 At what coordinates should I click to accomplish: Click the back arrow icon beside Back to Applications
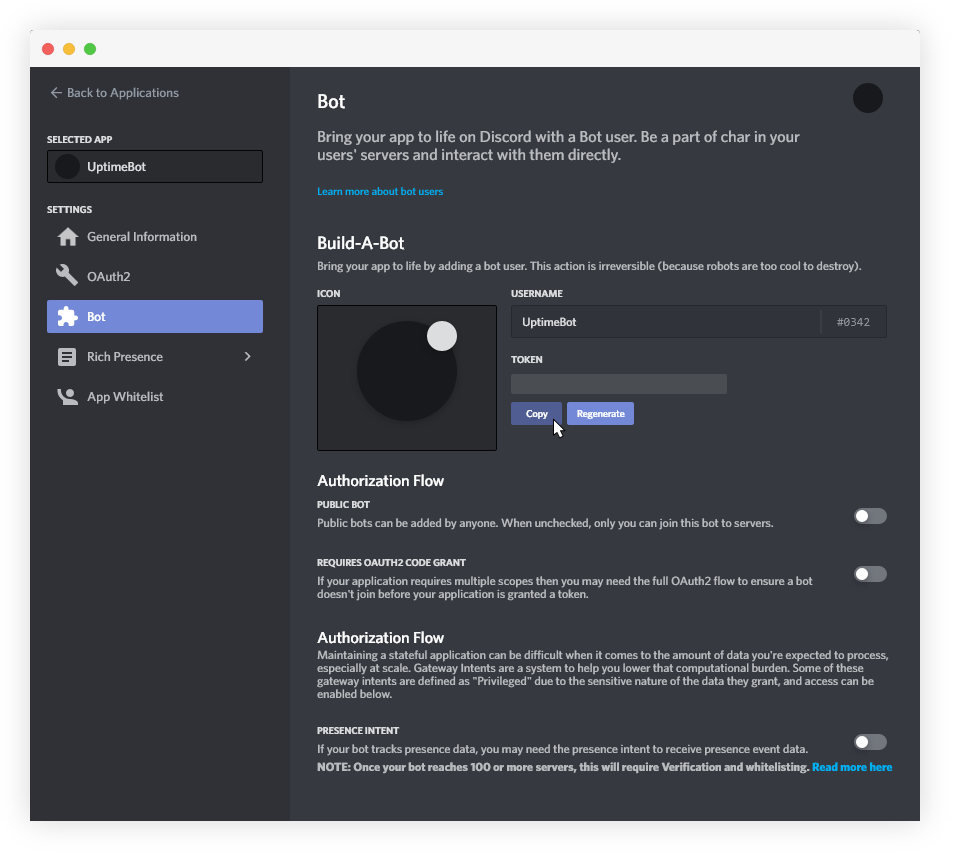[56, 93]
